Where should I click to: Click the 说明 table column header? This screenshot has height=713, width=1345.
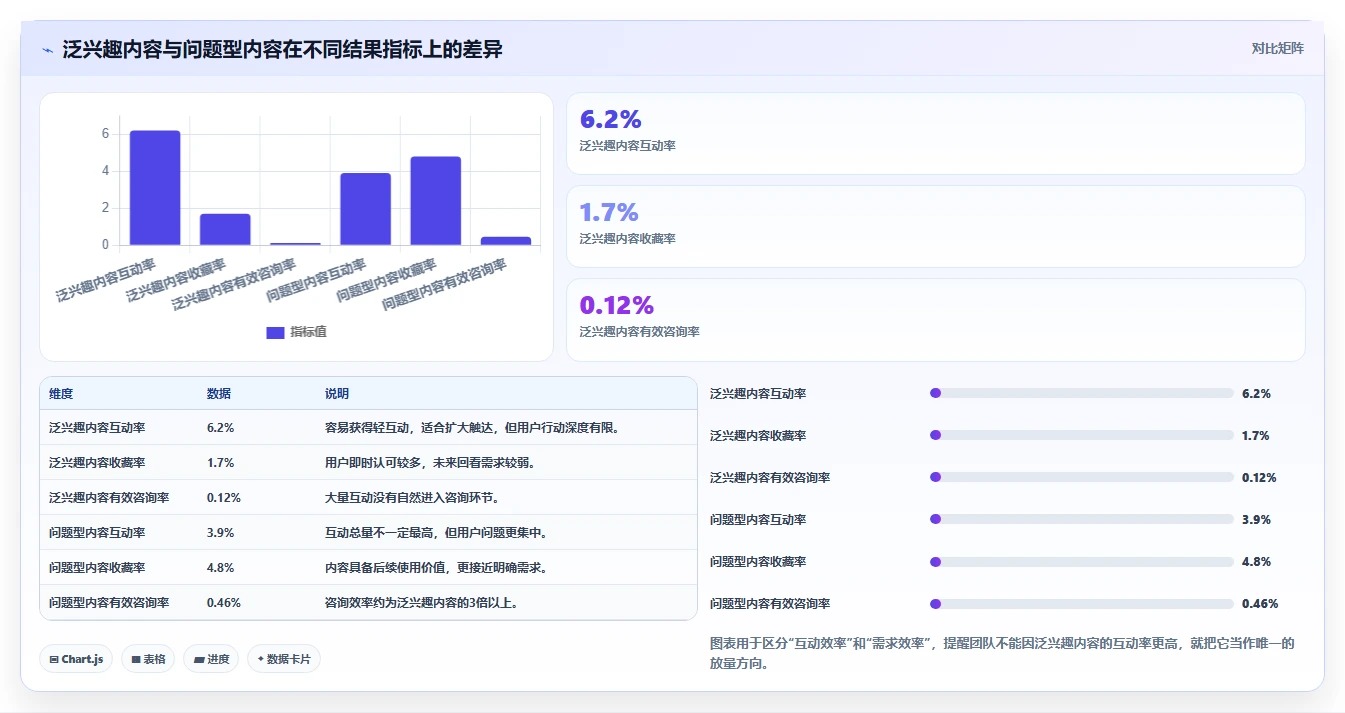coord(337,394)
